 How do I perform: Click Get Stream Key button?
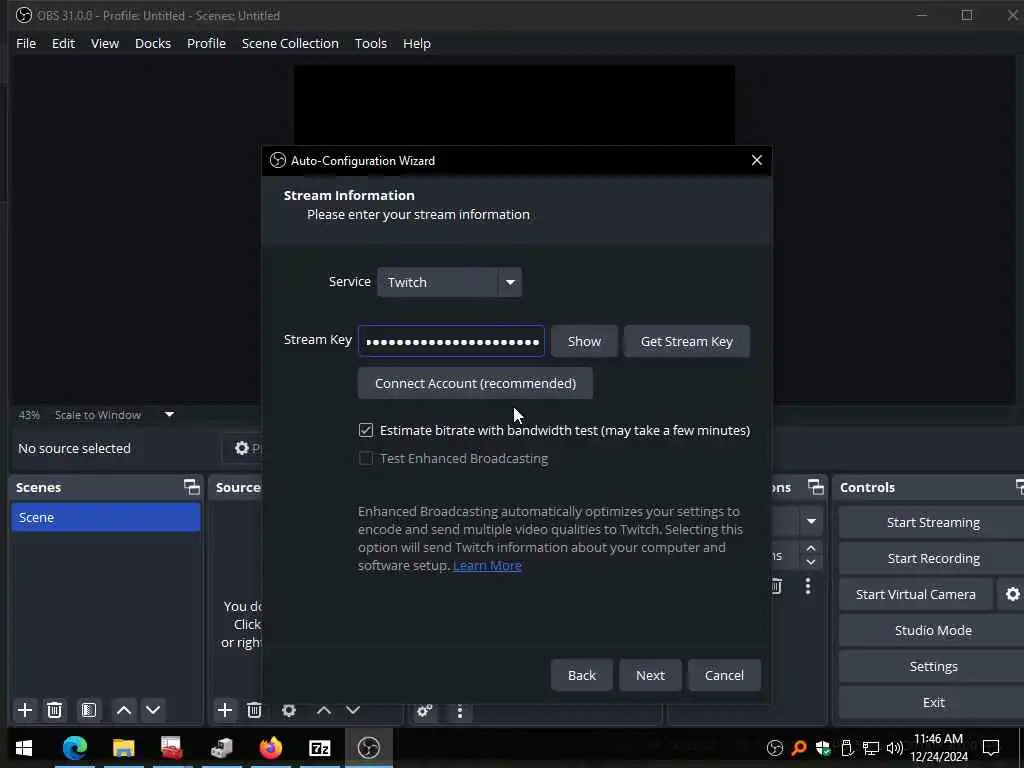click(x=686, y=342)
